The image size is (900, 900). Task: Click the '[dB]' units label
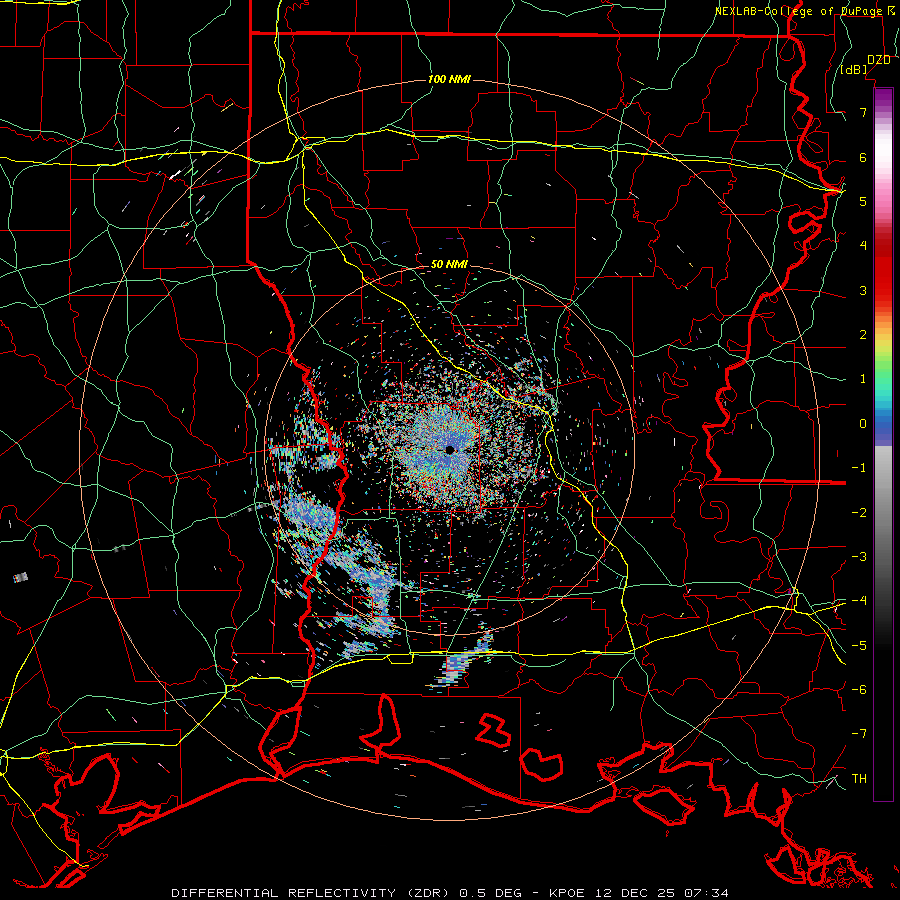[x=854, y=69]
